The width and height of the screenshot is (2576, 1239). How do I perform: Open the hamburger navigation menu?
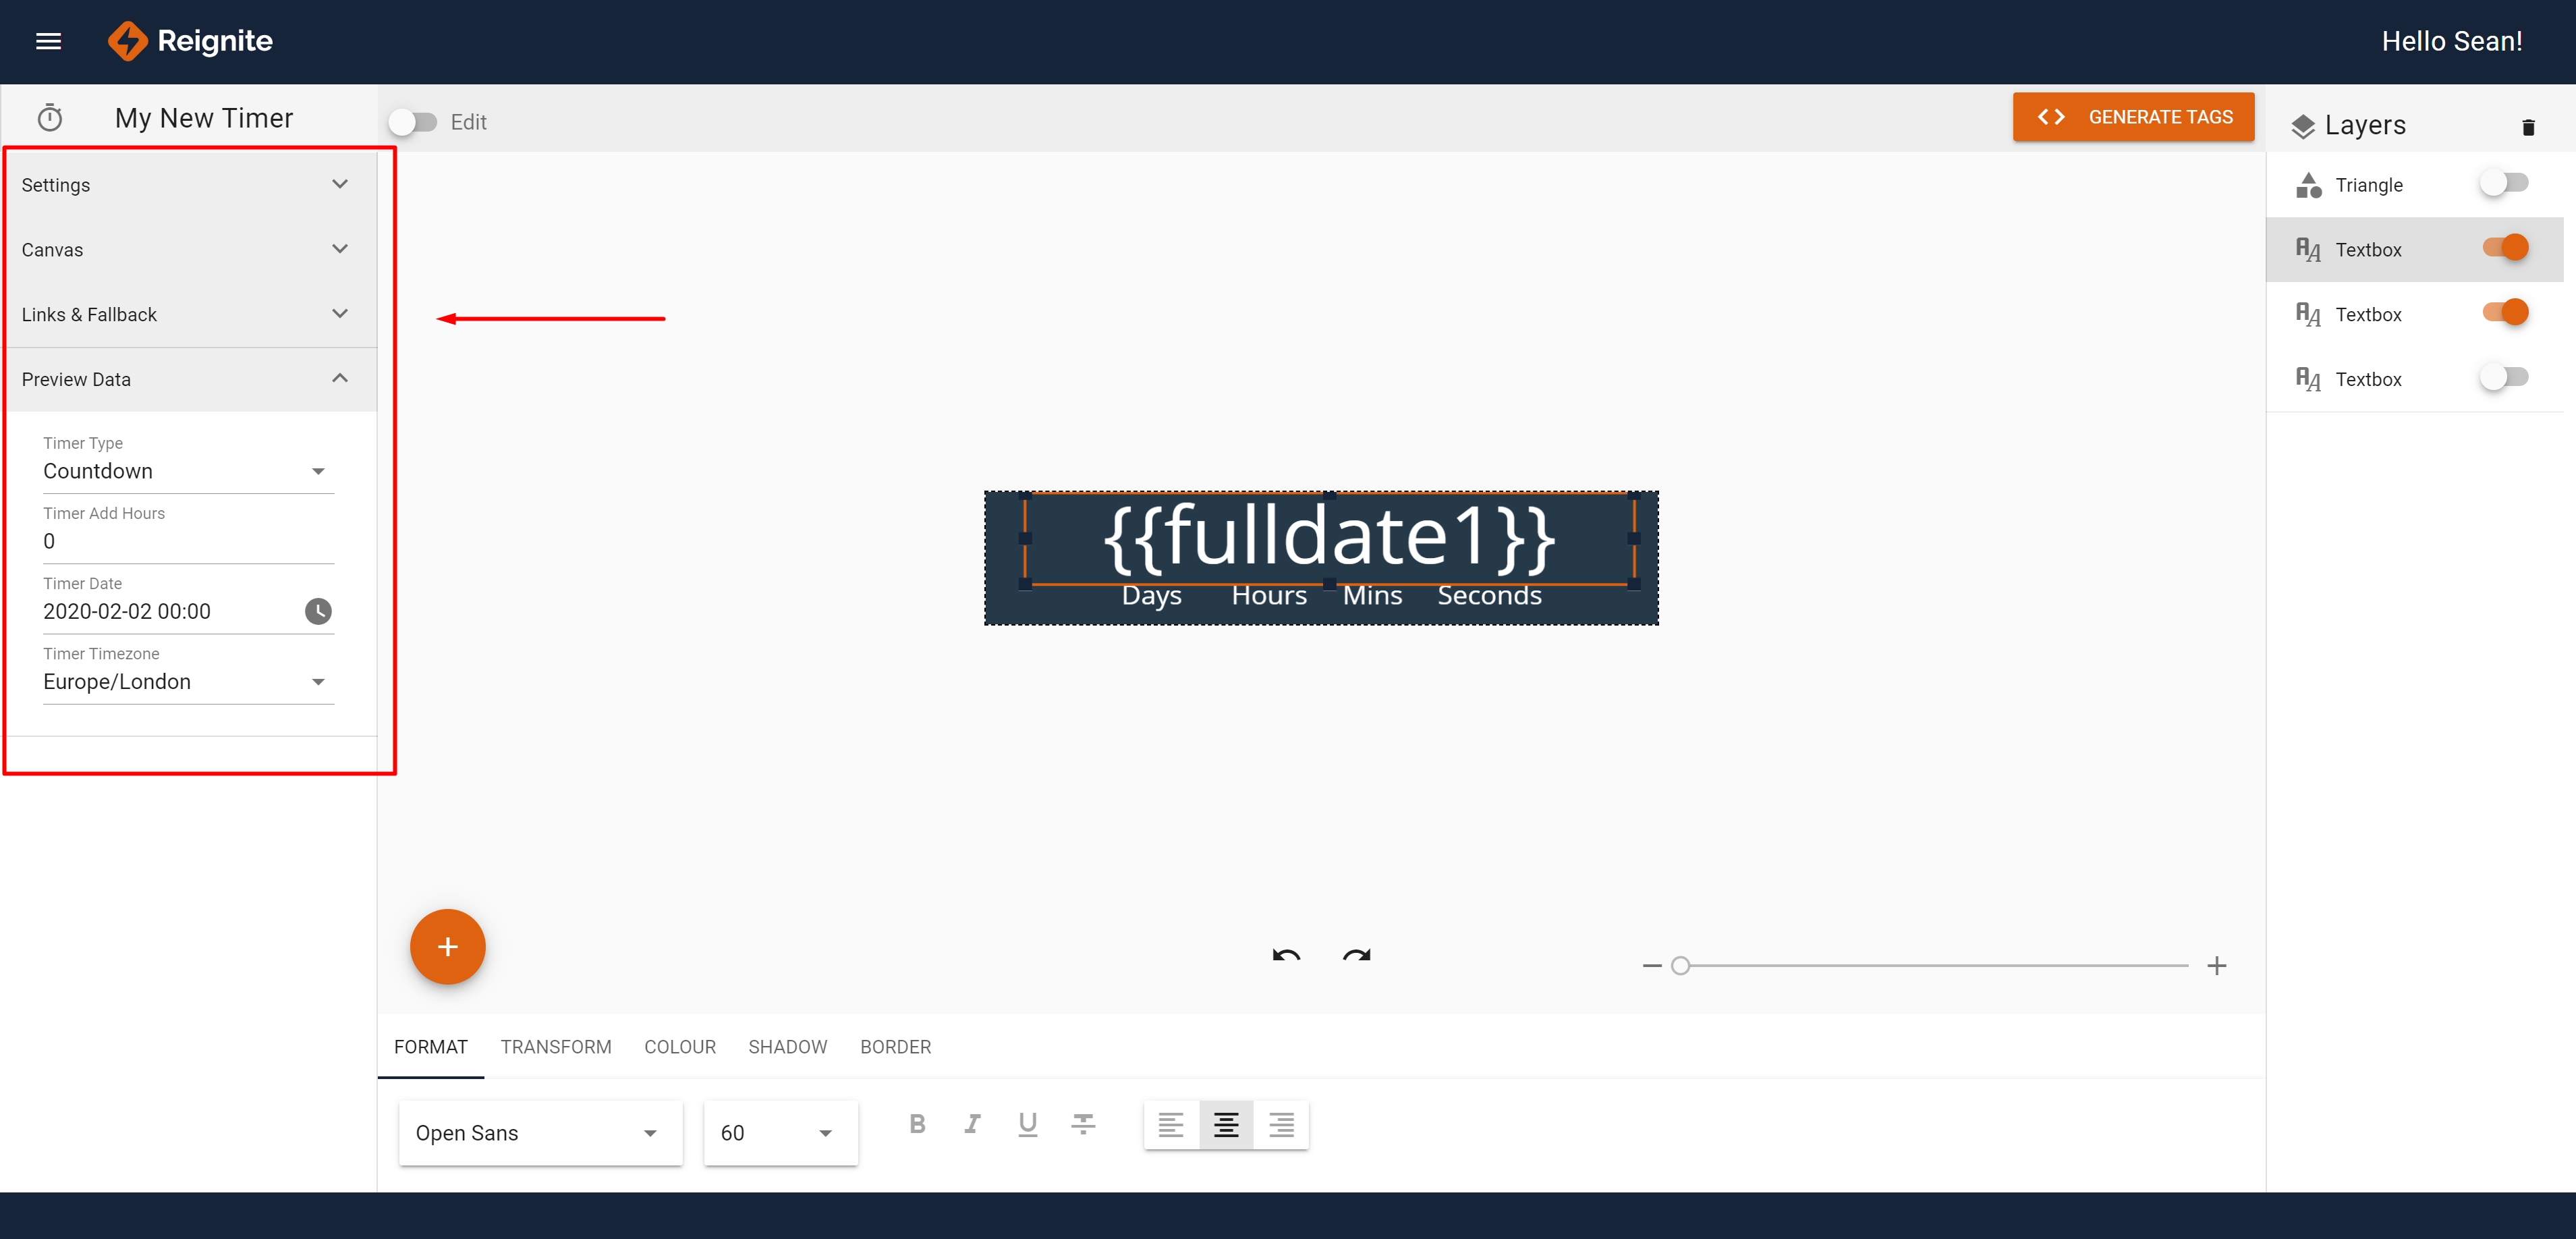point(48,41)
